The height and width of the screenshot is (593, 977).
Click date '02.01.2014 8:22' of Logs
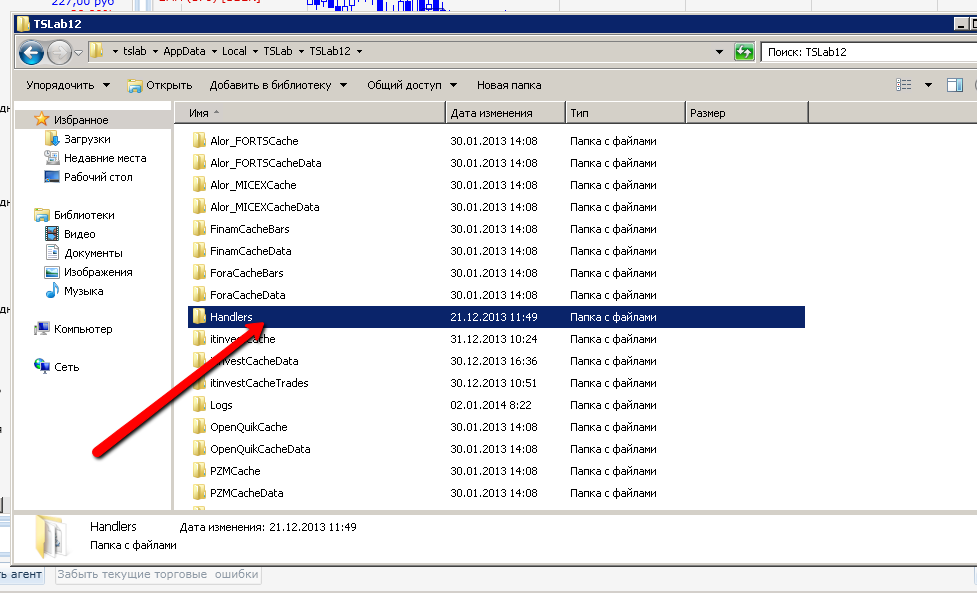(491, 405)
